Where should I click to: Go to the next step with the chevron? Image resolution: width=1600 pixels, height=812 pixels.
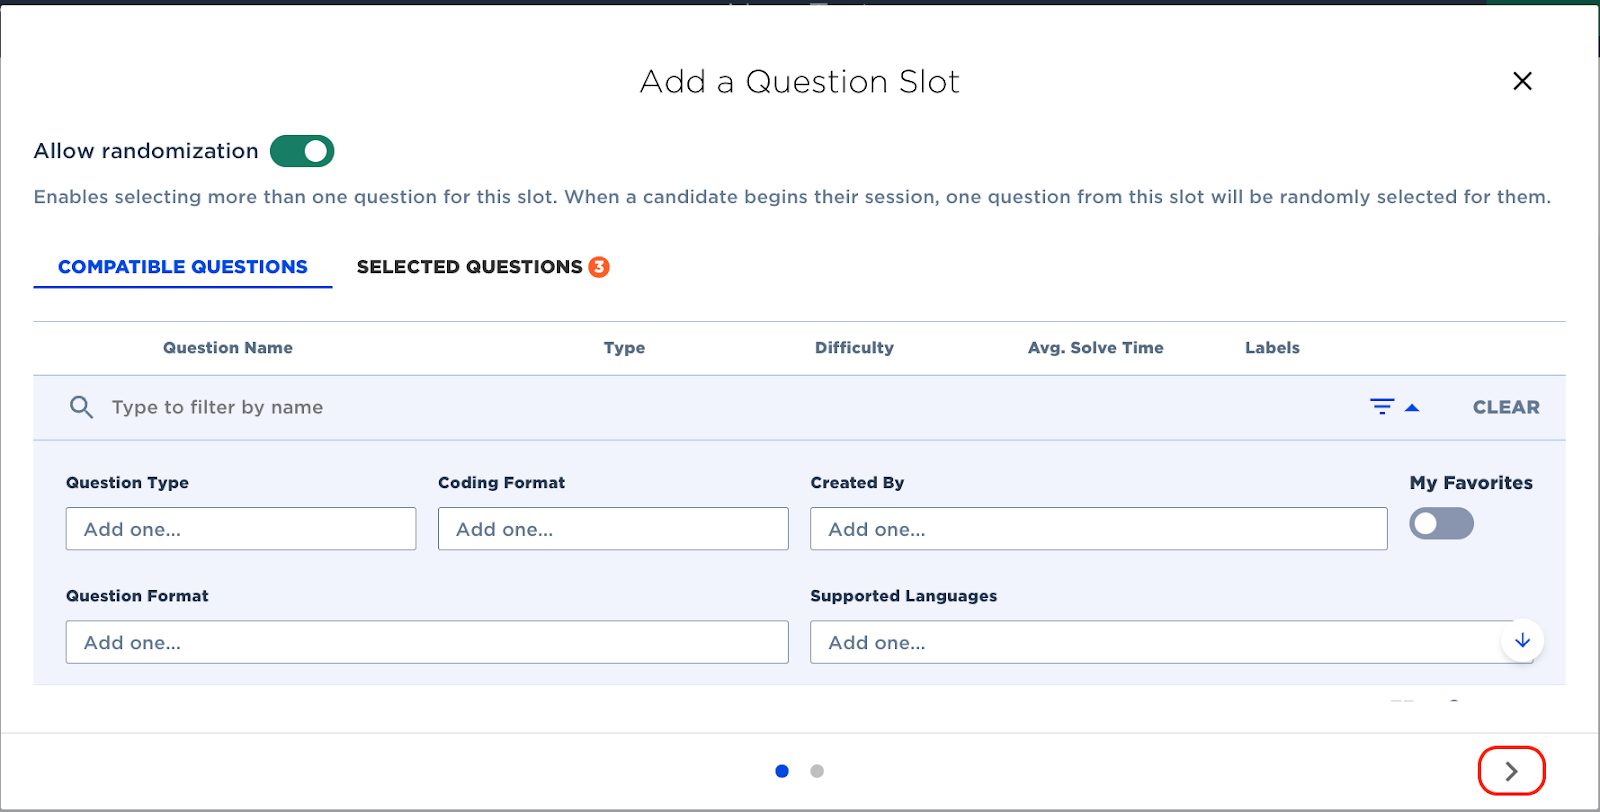(1512, 771)
